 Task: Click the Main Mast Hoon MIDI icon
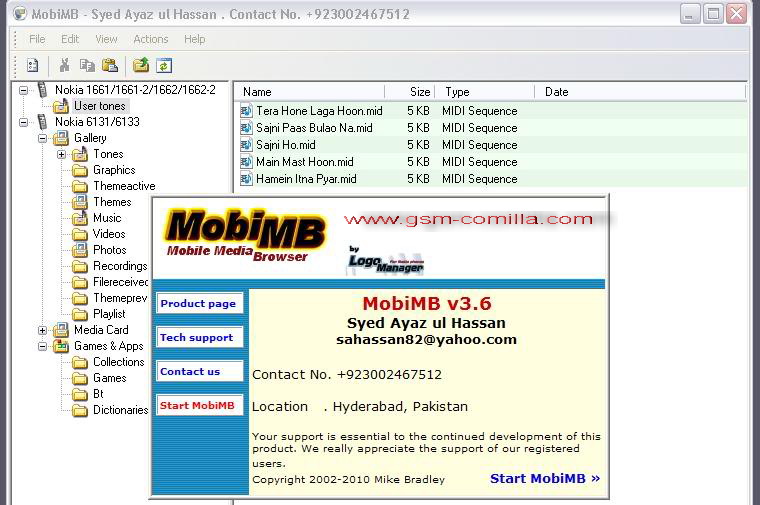[x=246, y=162]
